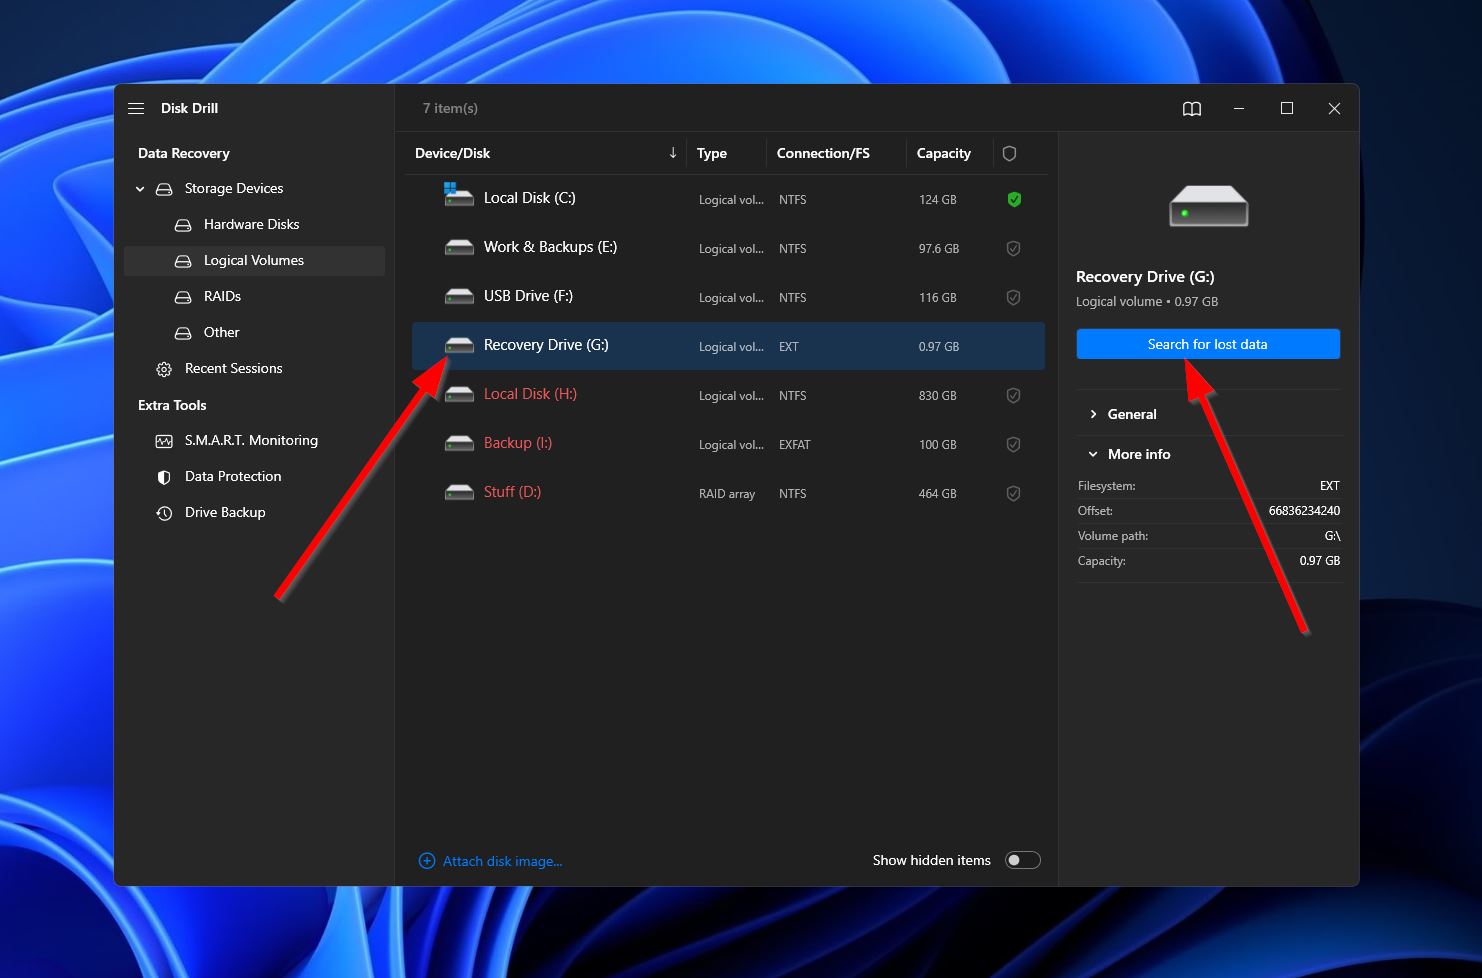Click the Data Protection shield icon
1482x978 pixels.
pyautogui.click(x=164, y=477)
